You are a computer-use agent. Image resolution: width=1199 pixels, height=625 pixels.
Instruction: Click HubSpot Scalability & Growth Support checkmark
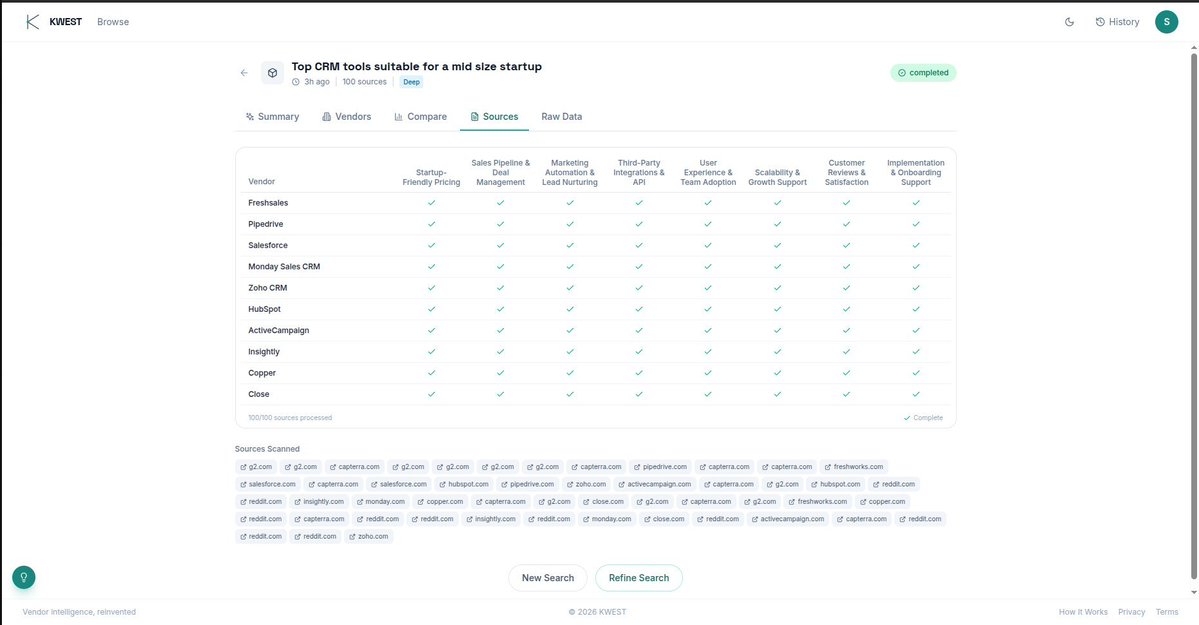(777, 309)
